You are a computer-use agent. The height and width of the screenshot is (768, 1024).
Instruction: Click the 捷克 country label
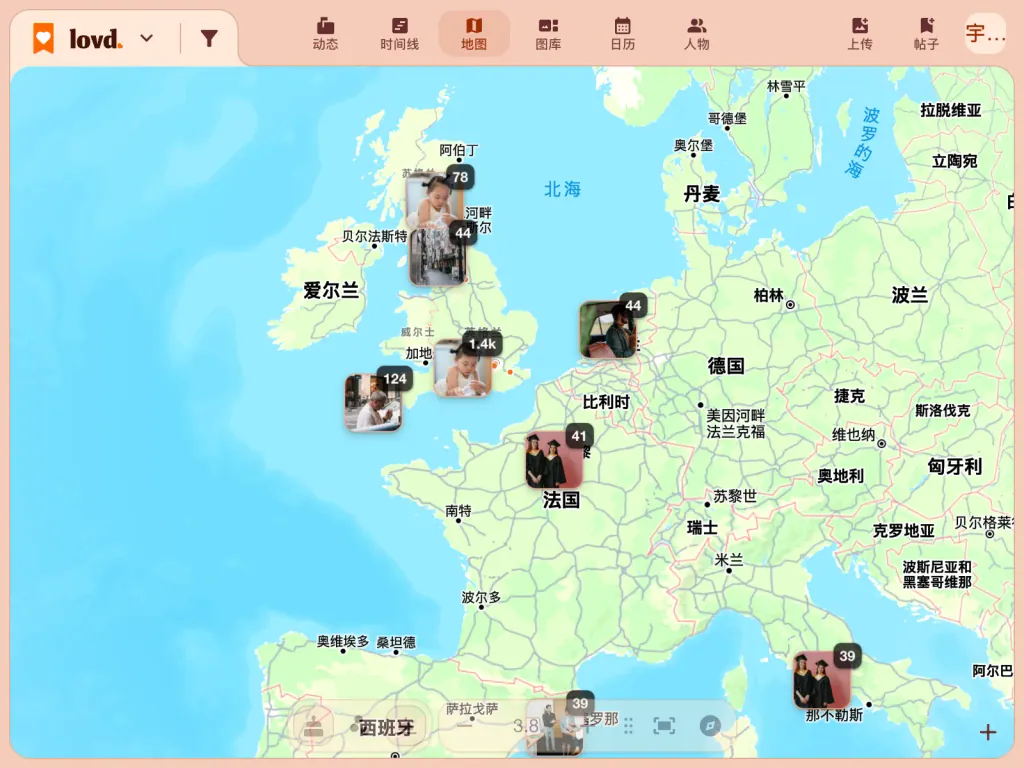click(849, 396)
